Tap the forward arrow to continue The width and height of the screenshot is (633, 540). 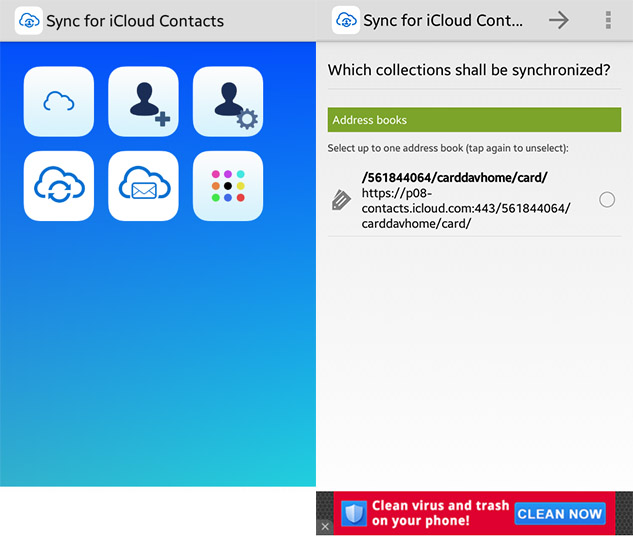(559, 20)
